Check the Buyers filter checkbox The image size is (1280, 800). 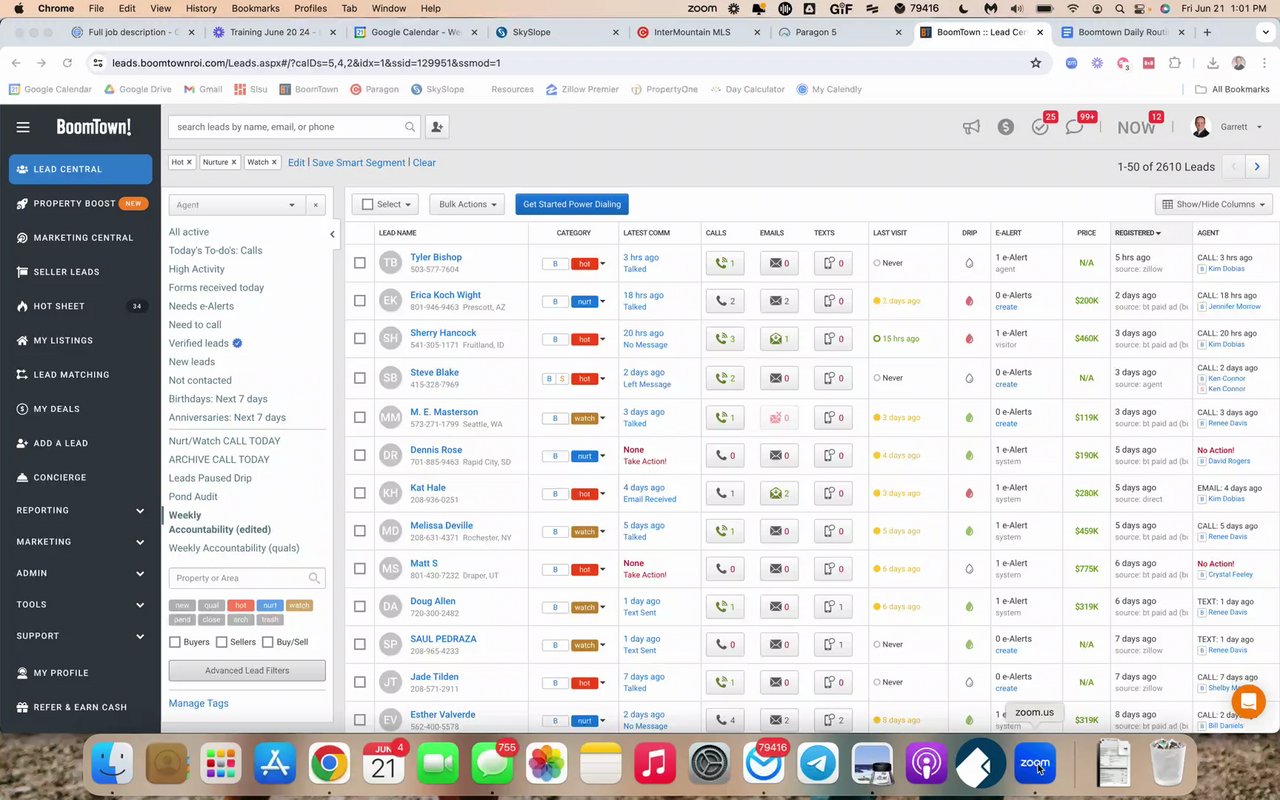coord(175,642)
